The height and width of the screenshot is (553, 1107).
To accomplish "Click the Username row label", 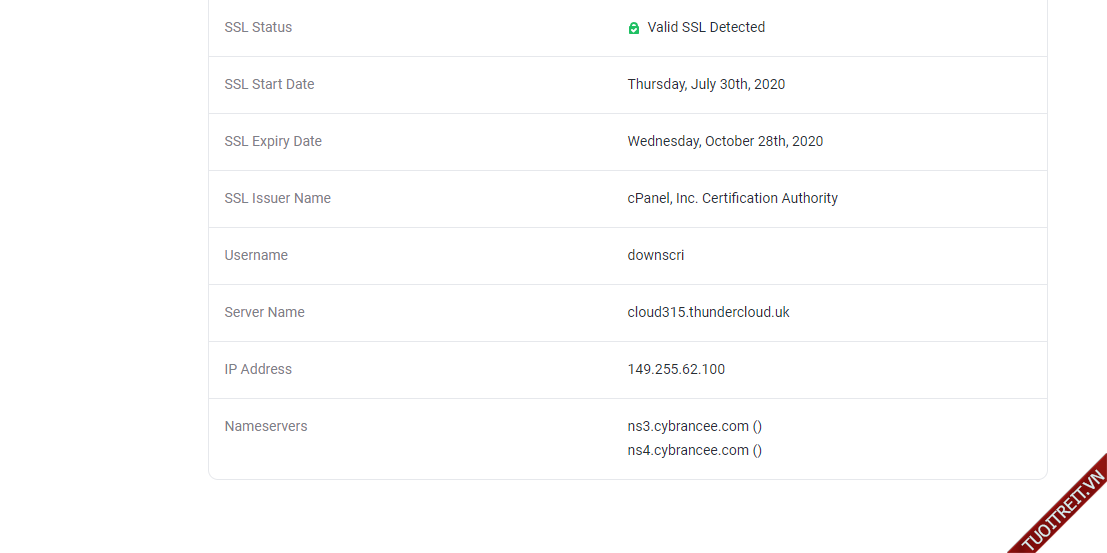I will point(256,255).
